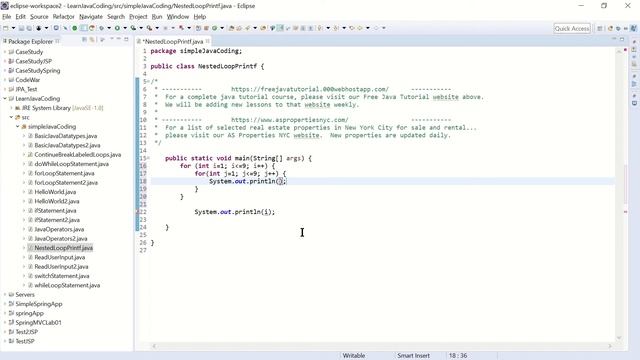Collapse the src folder node

point(11,117)
